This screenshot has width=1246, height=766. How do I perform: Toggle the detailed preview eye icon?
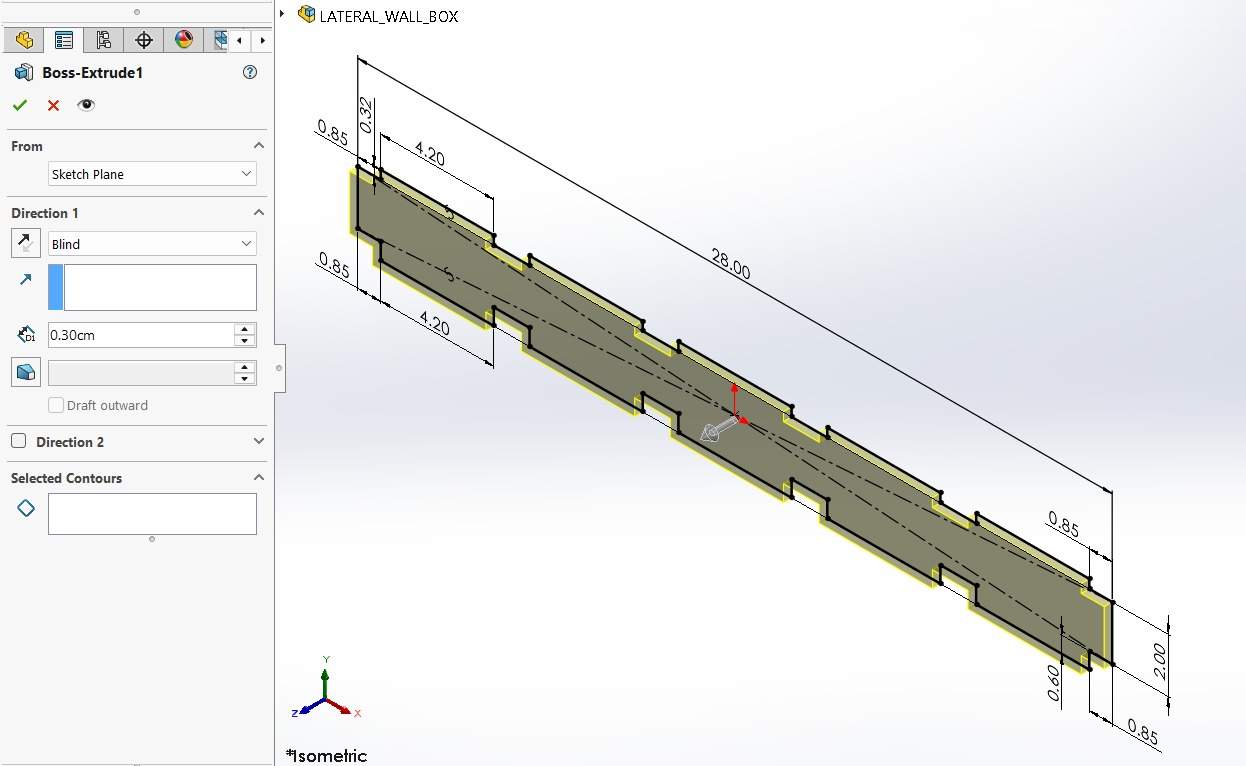coord(87,105)
